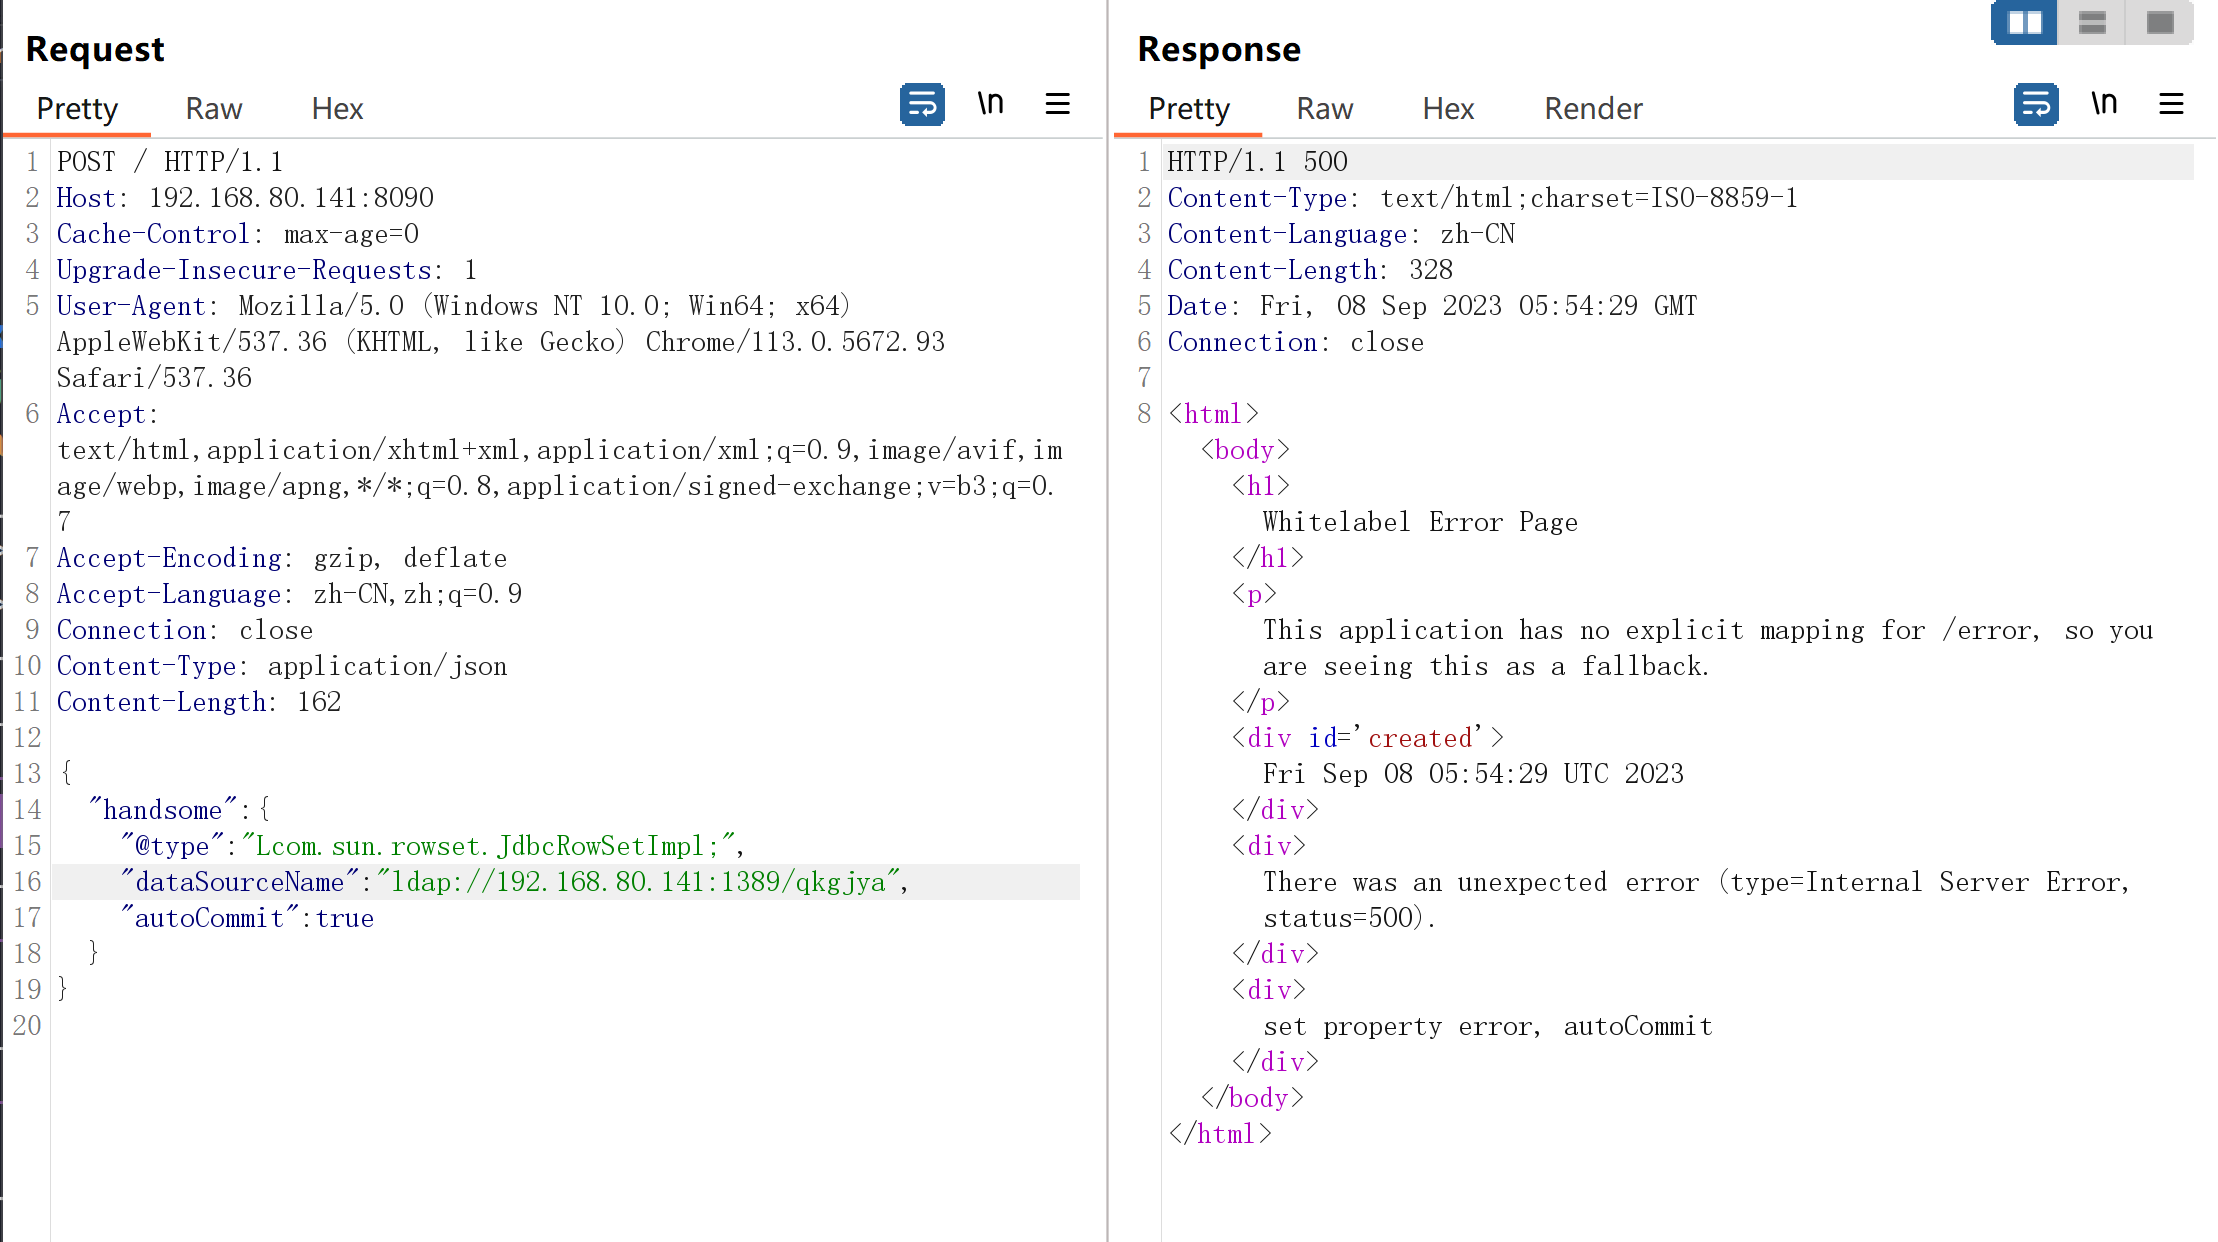Click the Response 'Content-Length: 328' line
This screenshot has width=2218, height=1242.
(1310, 270)
